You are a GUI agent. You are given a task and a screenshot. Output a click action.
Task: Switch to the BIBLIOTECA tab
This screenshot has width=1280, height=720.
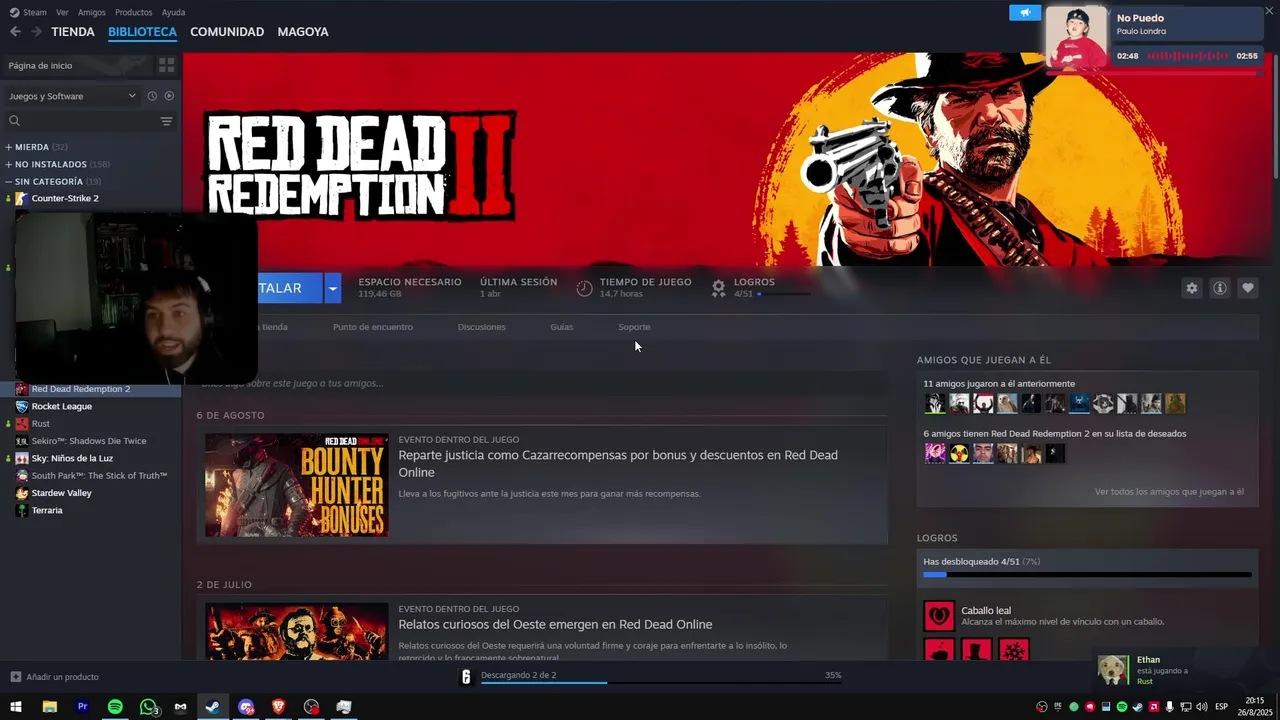click(x=142, y=32)
